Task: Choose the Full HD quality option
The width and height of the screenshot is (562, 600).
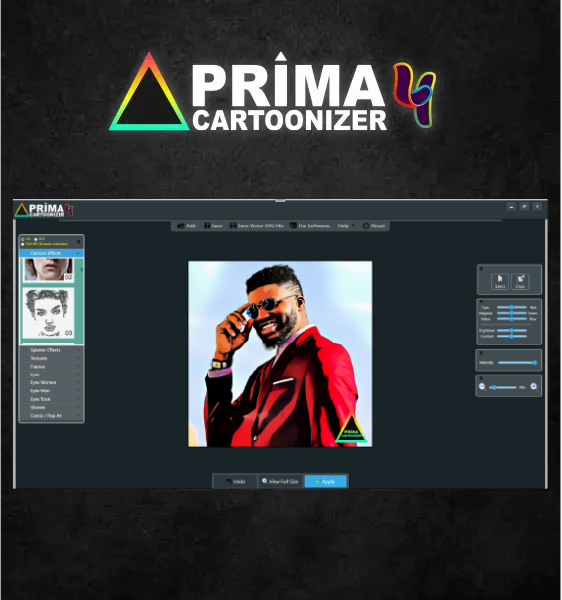Action: (23, 244)
